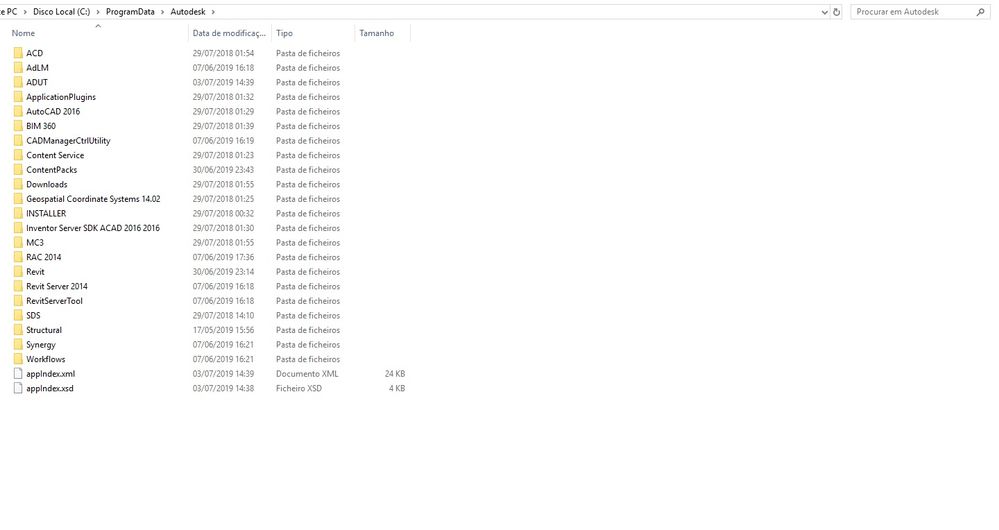Click the Ficheiro XSD type cell

(299, 389)
